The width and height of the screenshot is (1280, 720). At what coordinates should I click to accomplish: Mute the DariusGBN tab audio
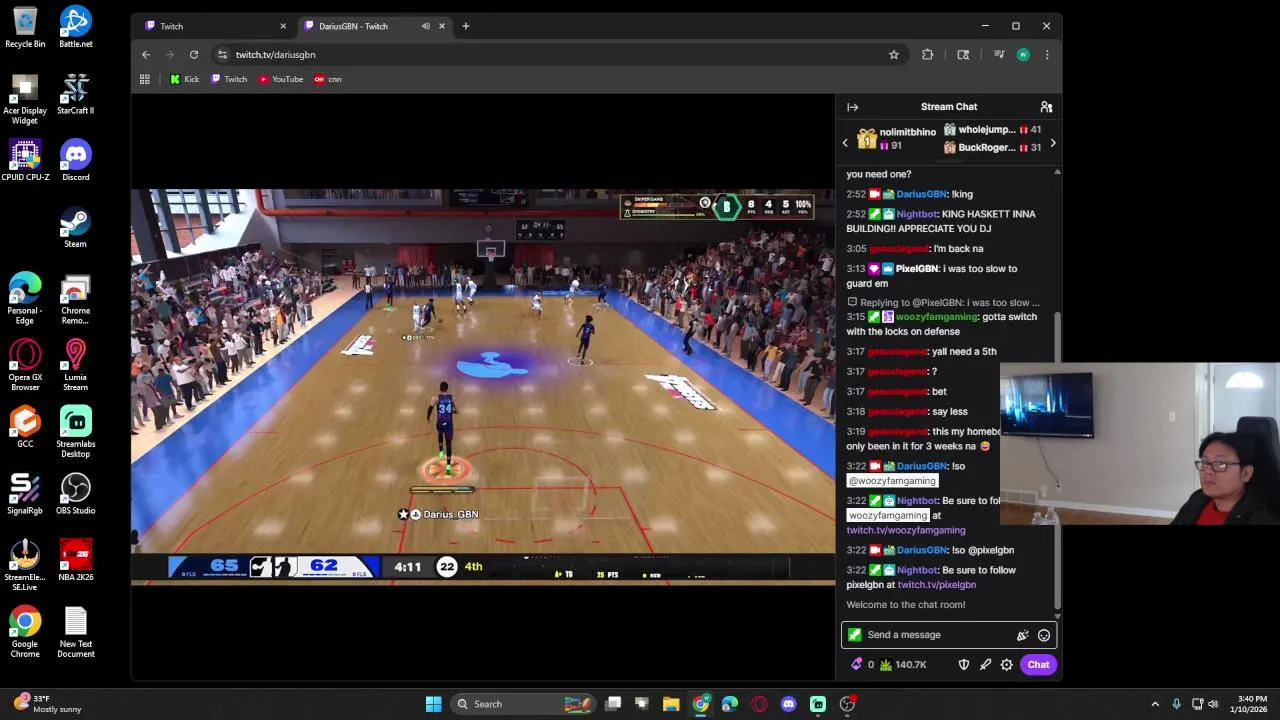pyautogui.click(x=426, y=26)
